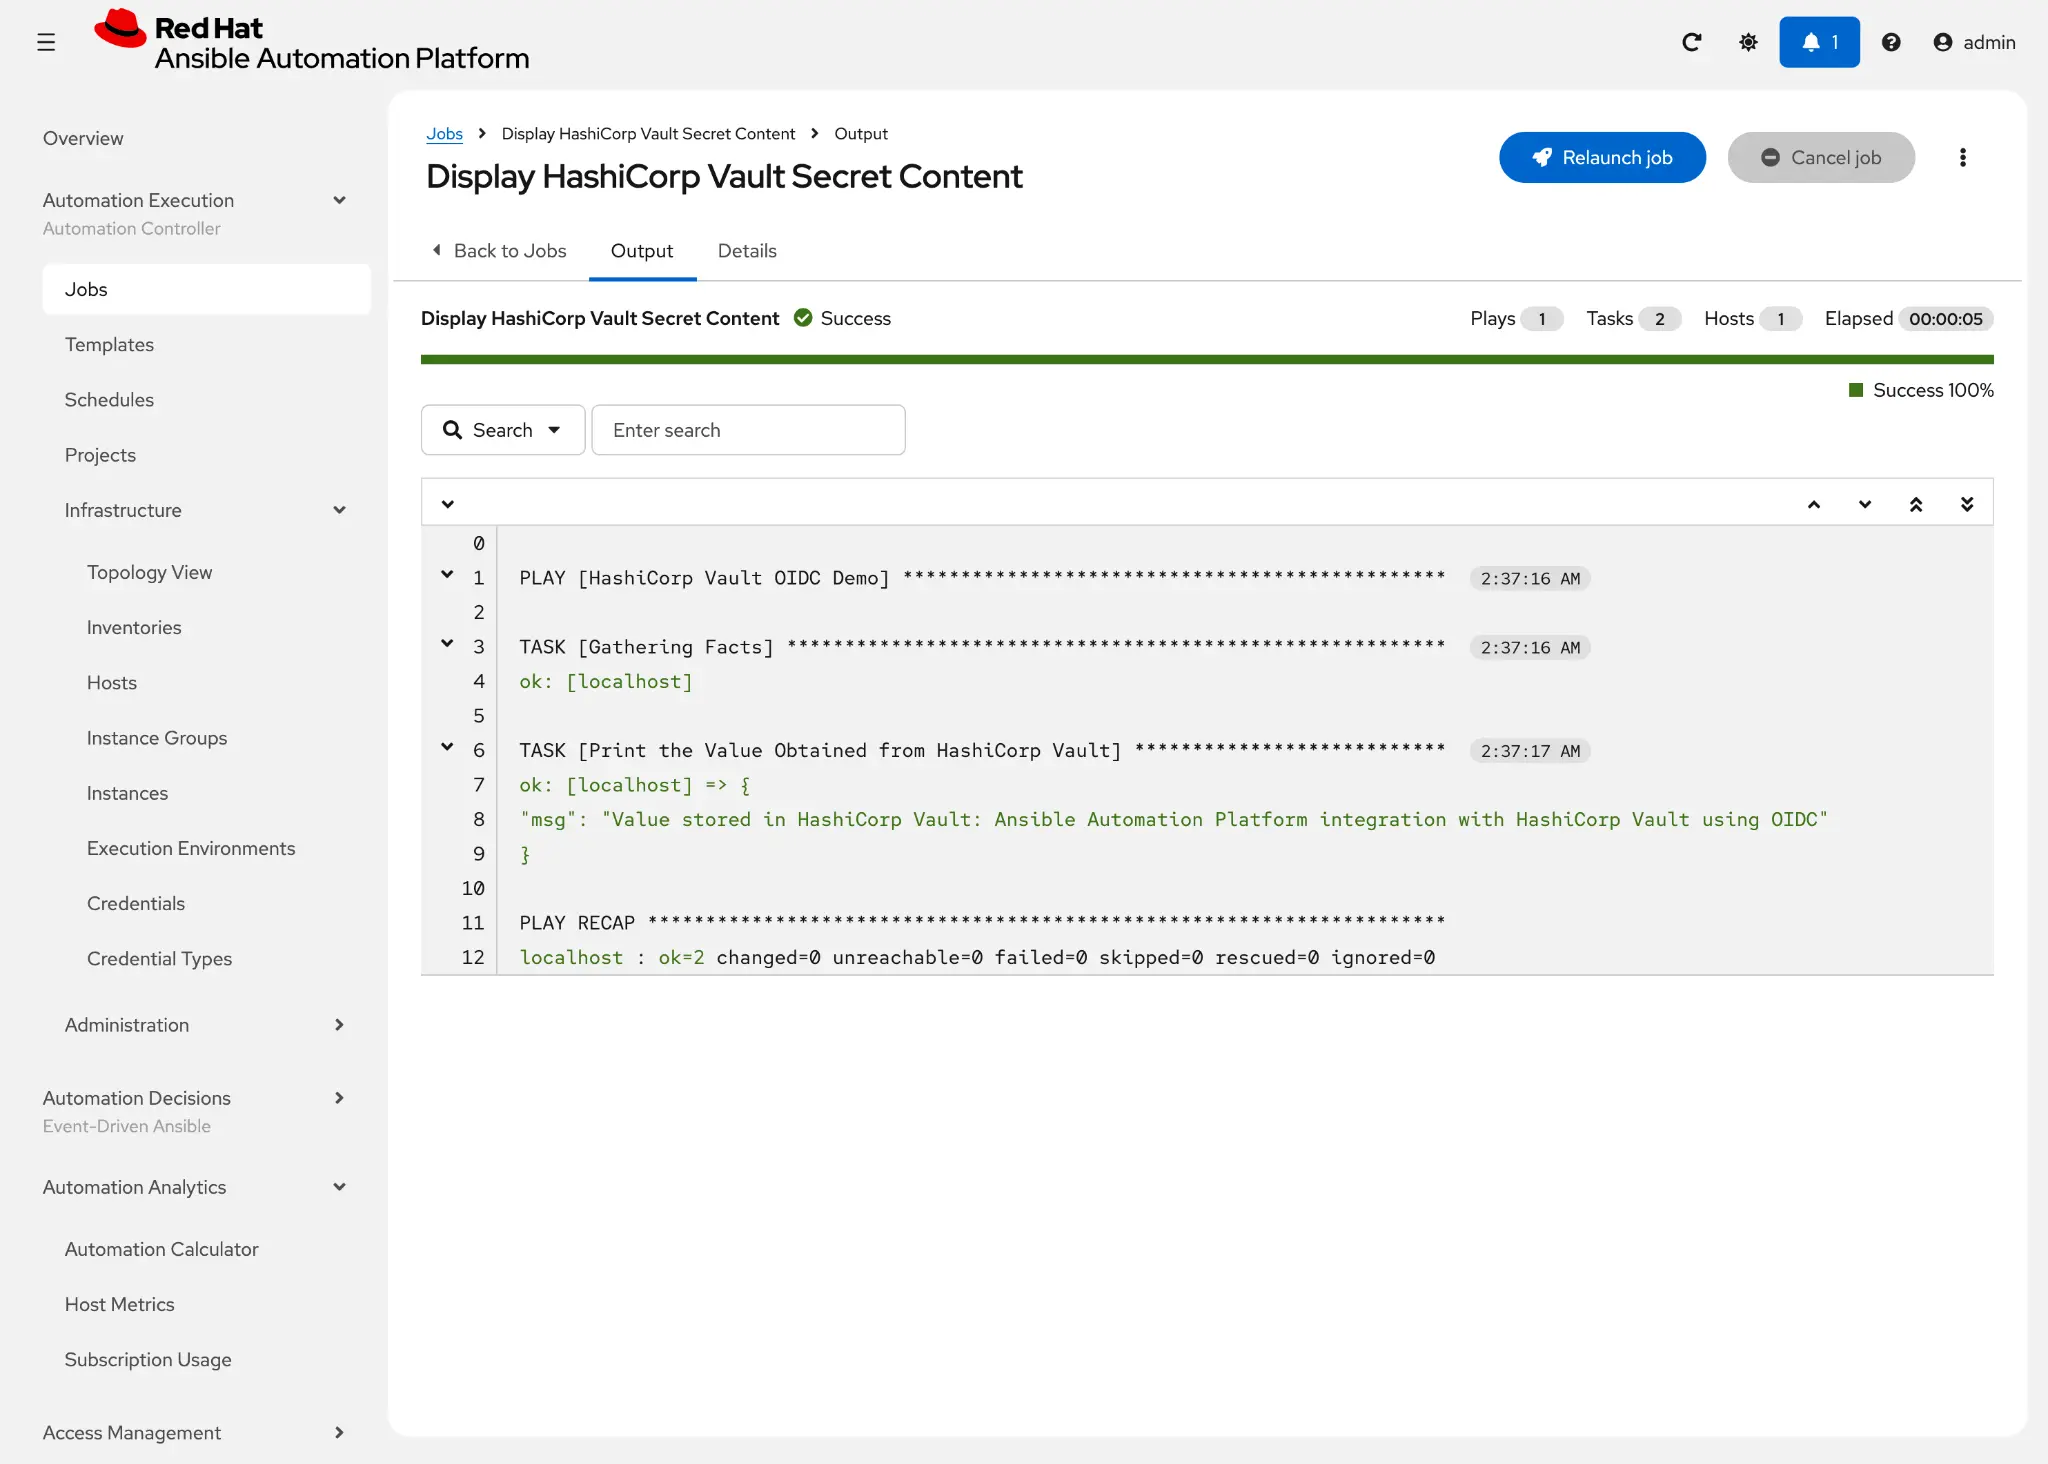The height and width of the screenshot is (1464, 2048).
Task: Open Execution Environments
Action: pyautogui.click(x=191, y=848)
